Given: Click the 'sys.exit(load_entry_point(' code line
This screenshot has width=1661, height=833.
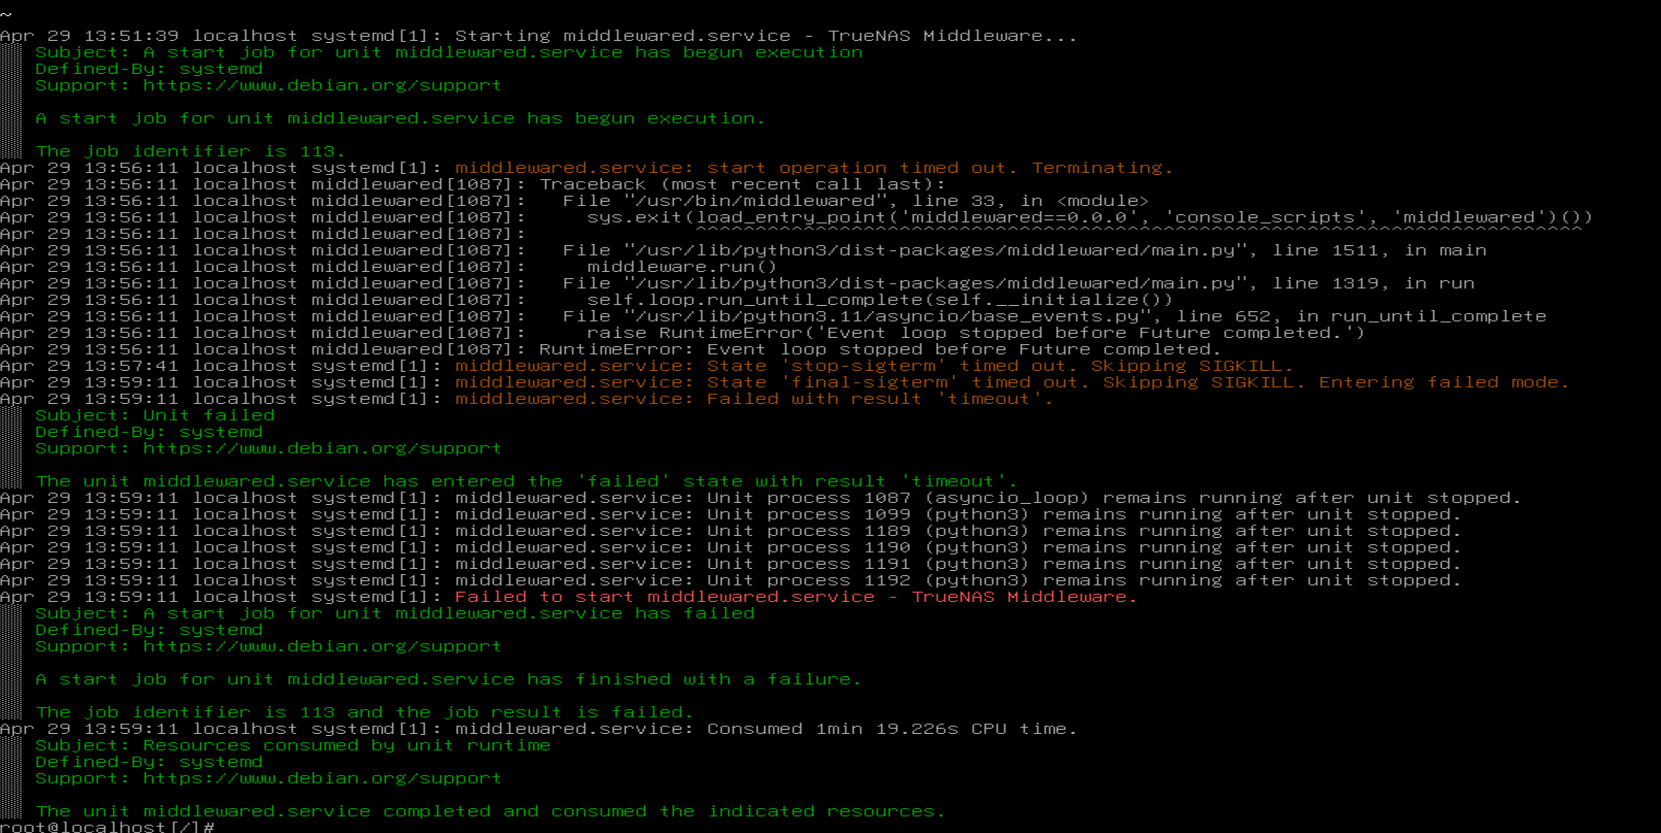Looking at the screenshot, I should [1090, 217].
